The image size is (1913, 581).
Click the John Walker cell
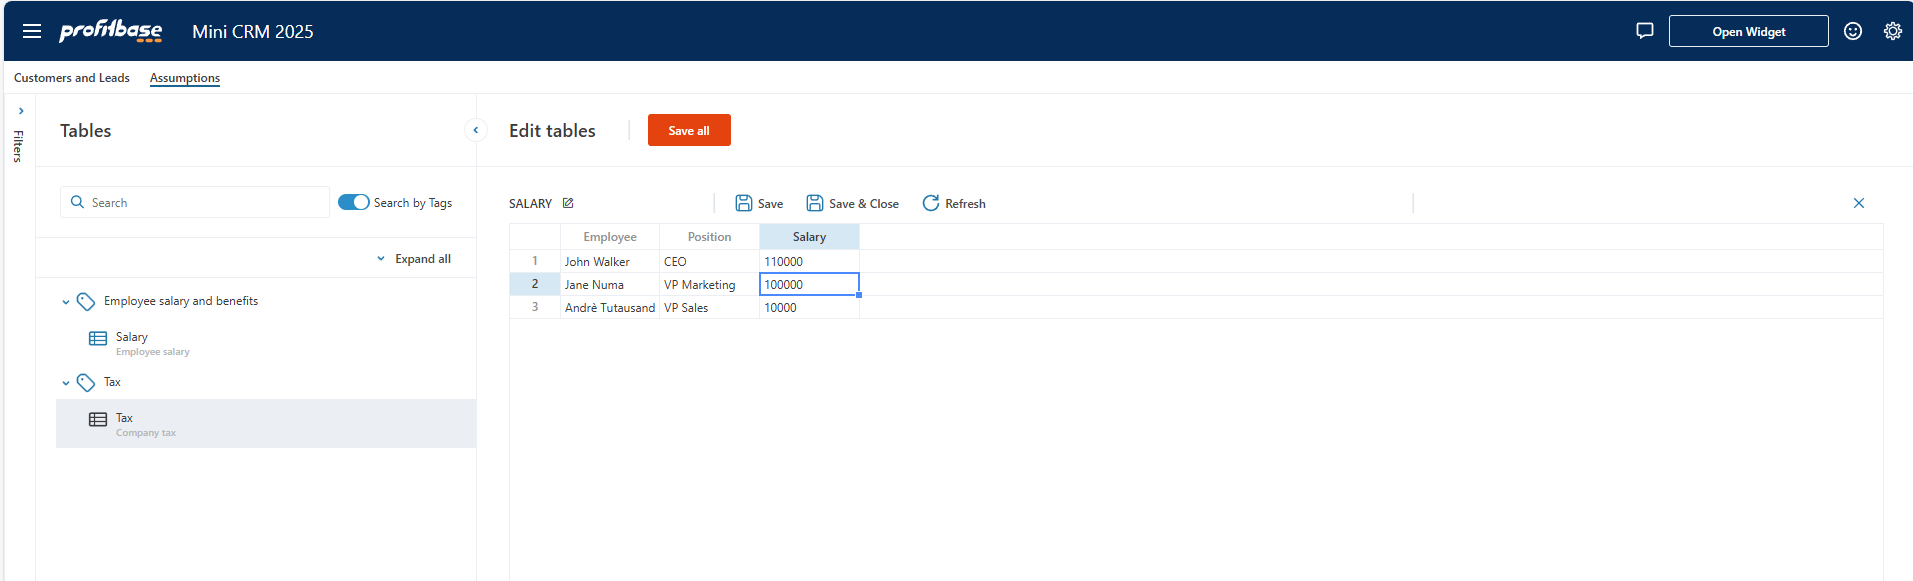point(610,261)
